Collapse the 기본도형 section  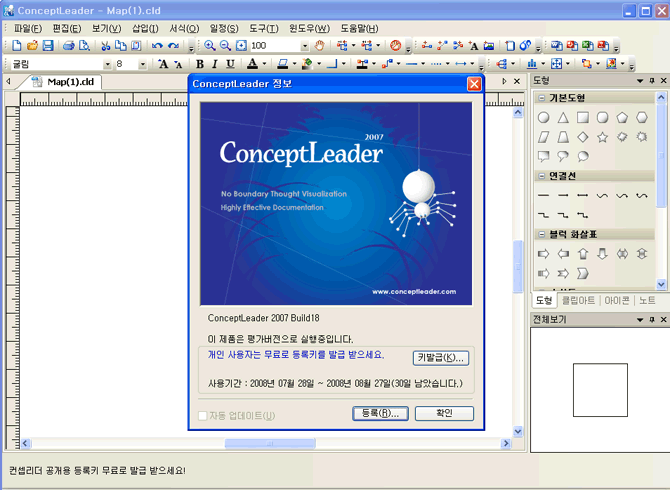[541, 98]
